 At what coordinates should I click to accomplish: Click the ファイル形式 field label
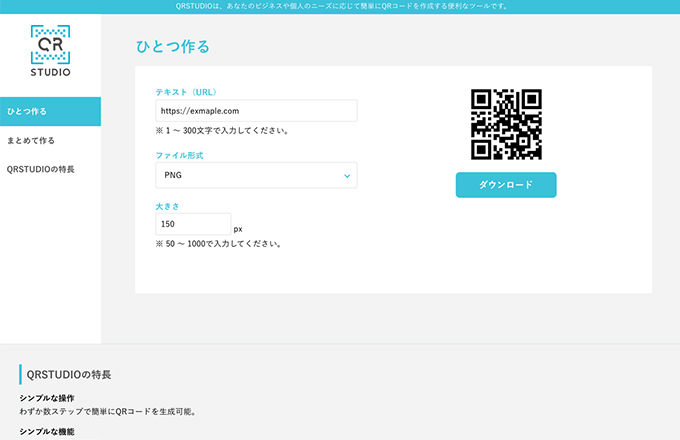[x=180, y=155]
